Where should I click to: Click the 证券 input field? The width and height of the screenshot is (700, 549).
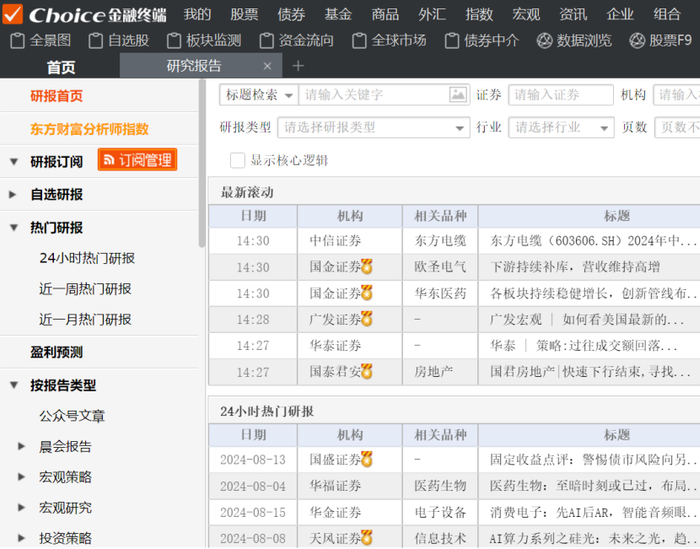coord(560,95)
